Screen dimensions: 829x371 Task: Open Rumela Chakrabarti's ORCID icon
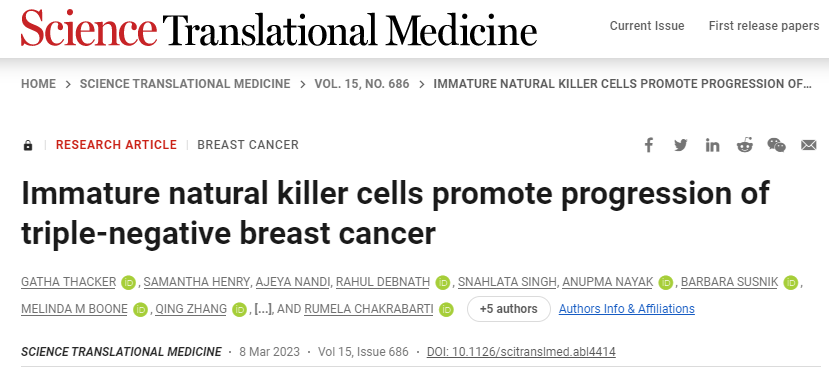[446, 309]
